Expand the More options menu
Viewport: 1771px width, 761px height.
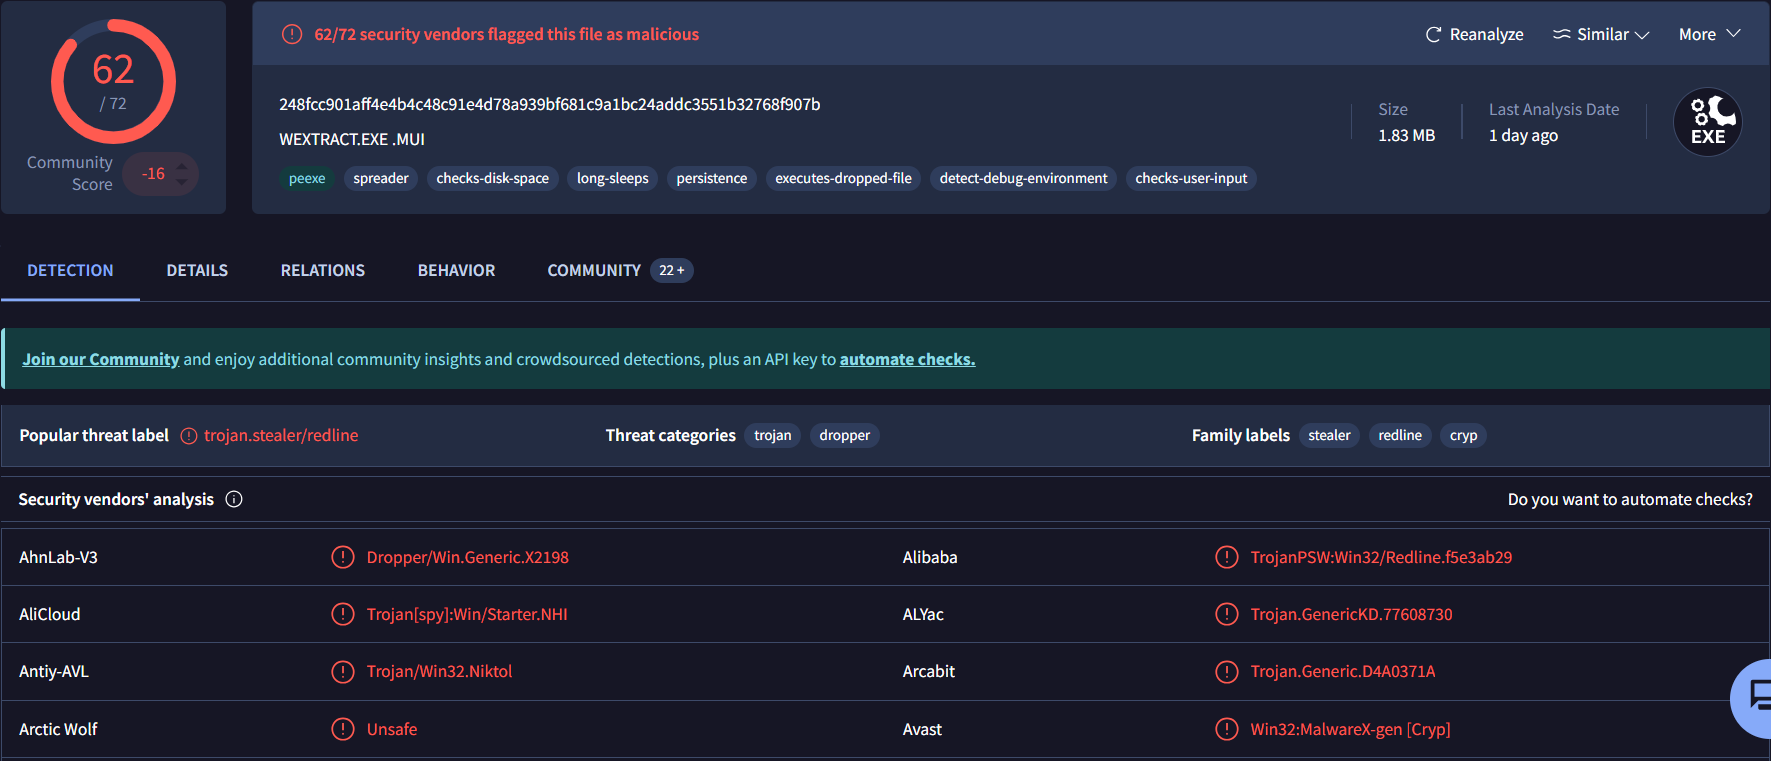pos(1709,34)
